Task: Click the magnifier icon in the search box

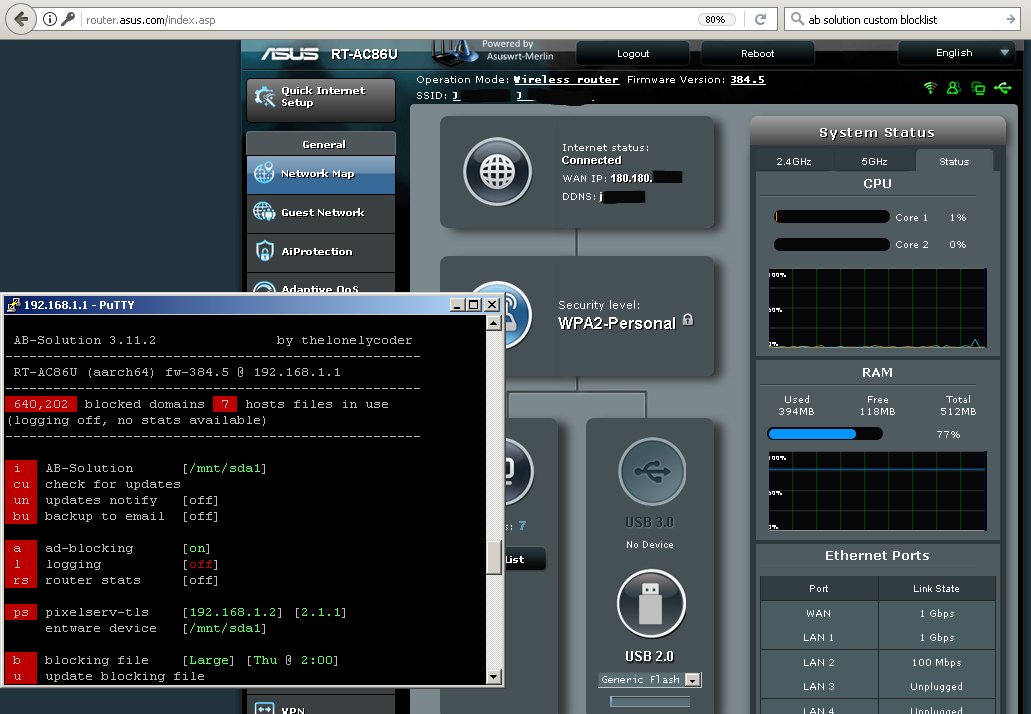Action: pos(797,19)
